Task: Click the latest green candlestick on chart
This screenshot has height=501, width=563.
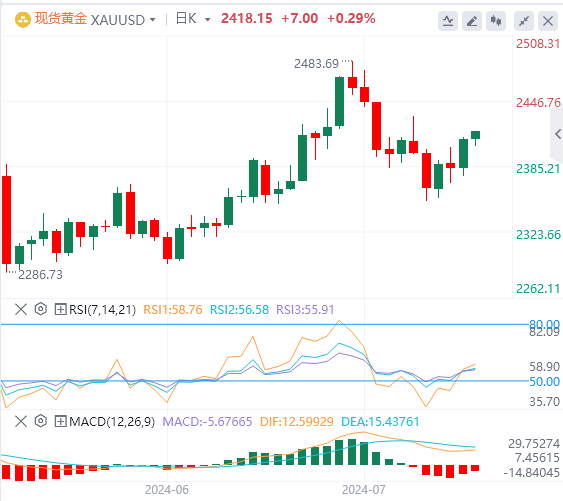Action: tap(475, 135)
